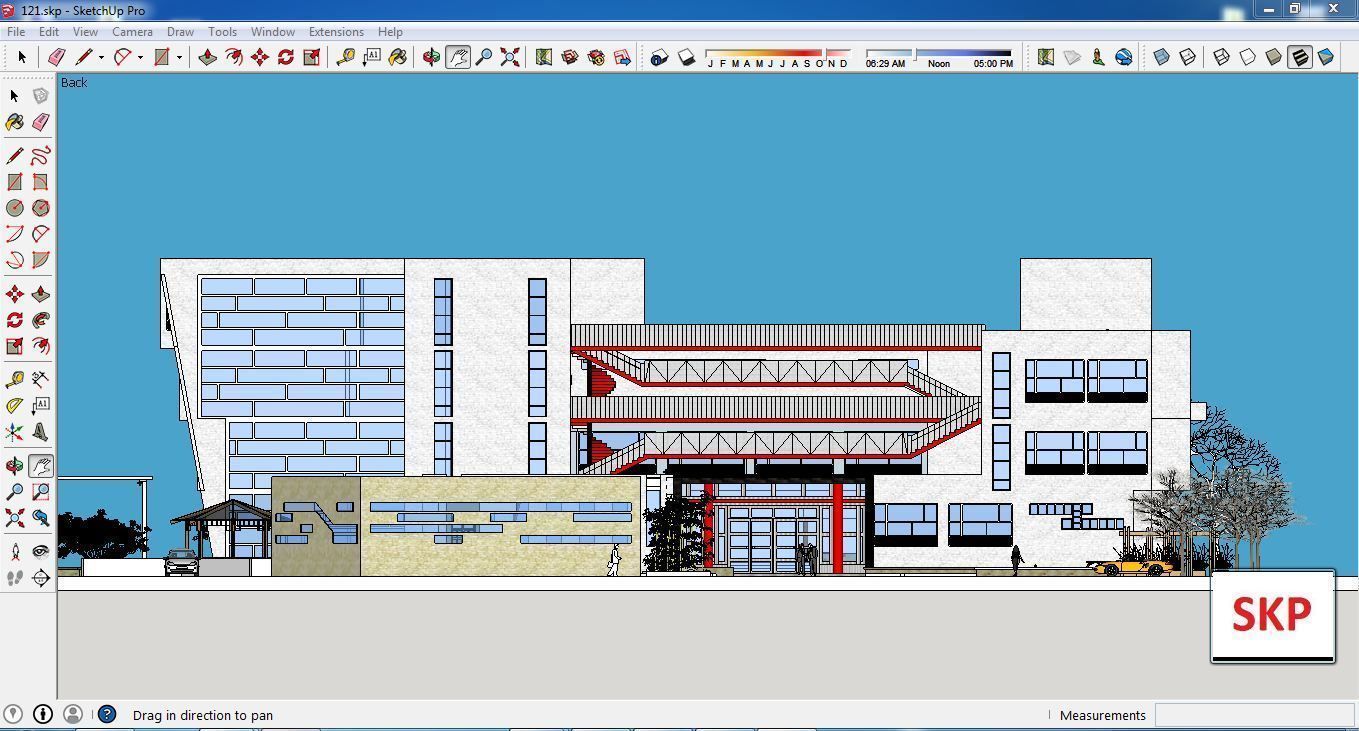Open the Edit menu
This screenshot has height=731, width=1359.
pyautogui.click(x=48, y=31)
